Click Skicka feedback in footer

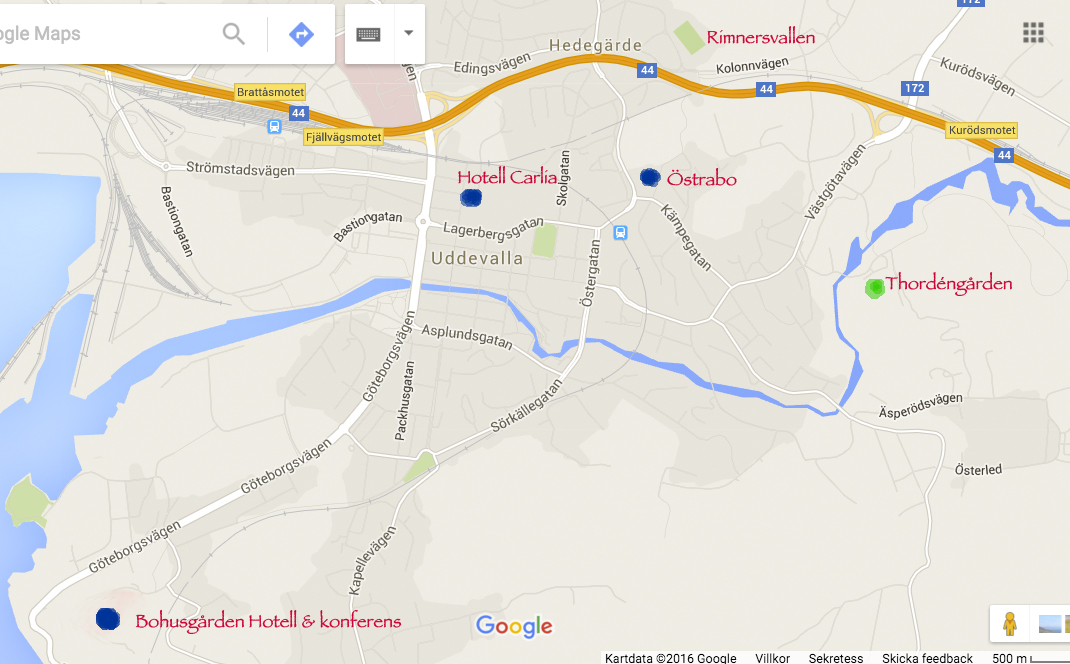click(927, 658)
